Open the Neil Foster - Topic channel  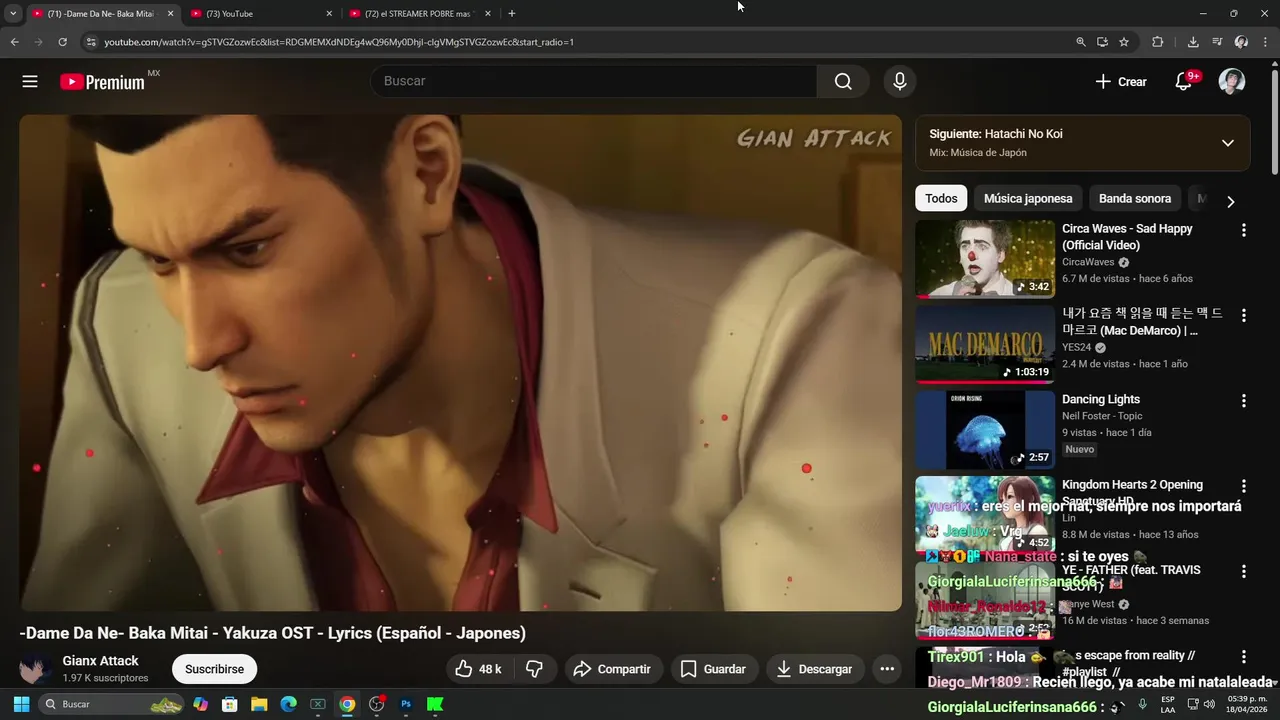(x=1102, y=416)
